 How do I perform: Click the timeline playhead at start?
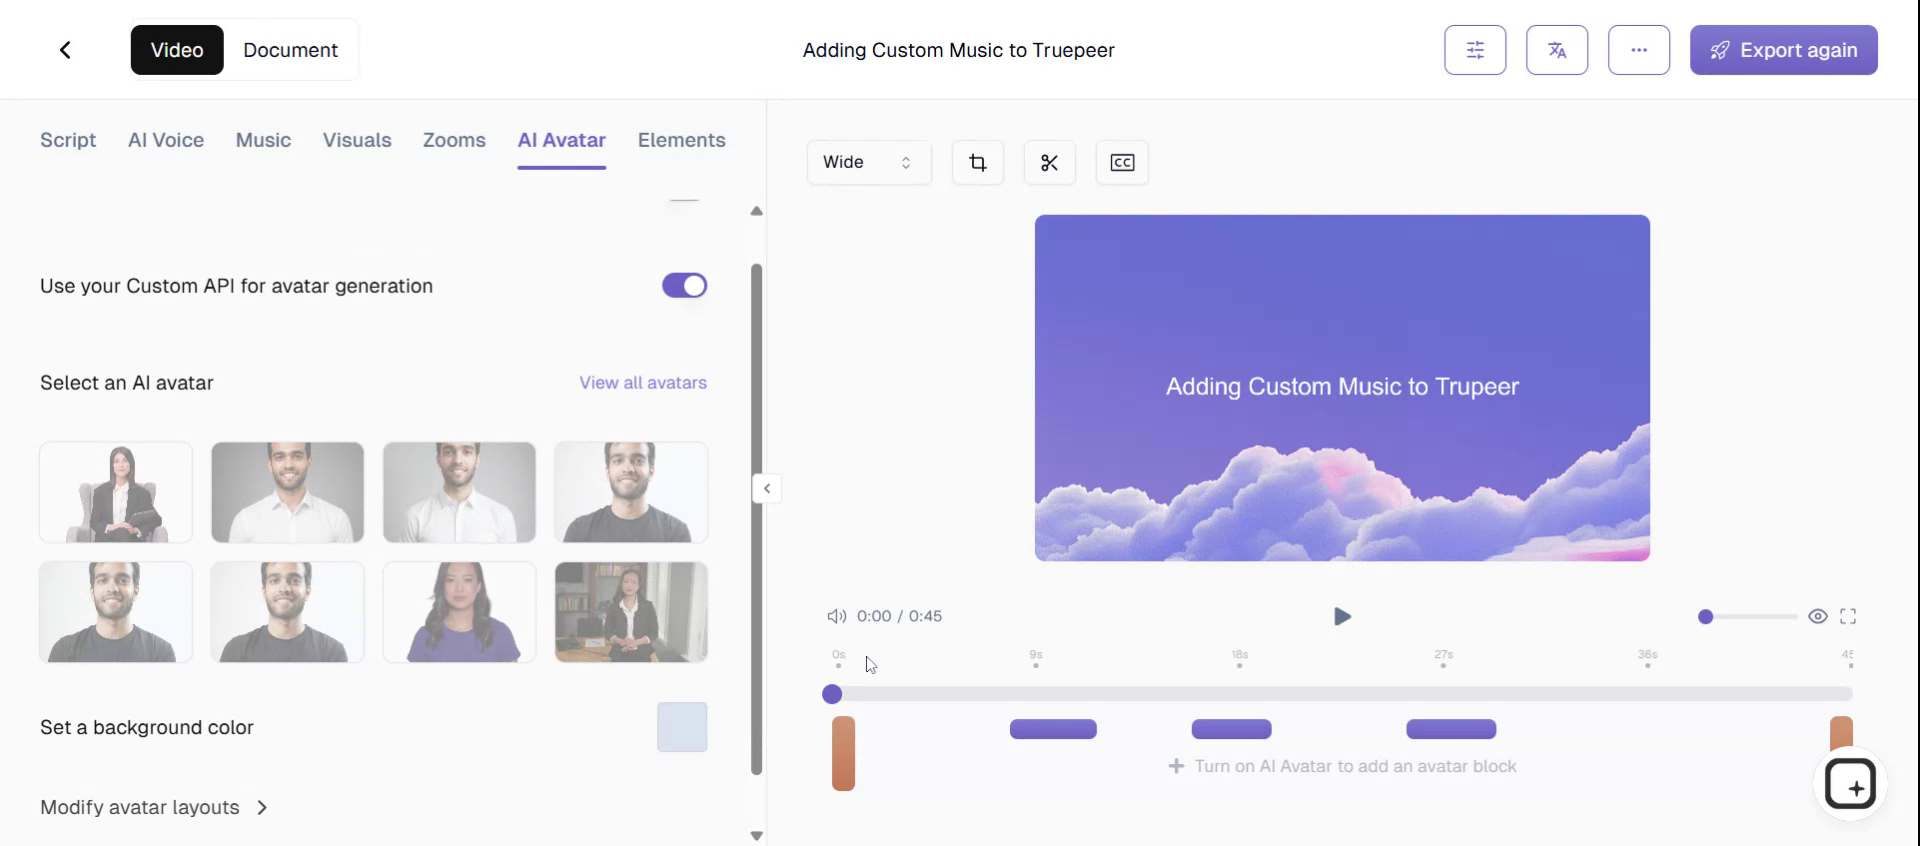click(832, 694)
